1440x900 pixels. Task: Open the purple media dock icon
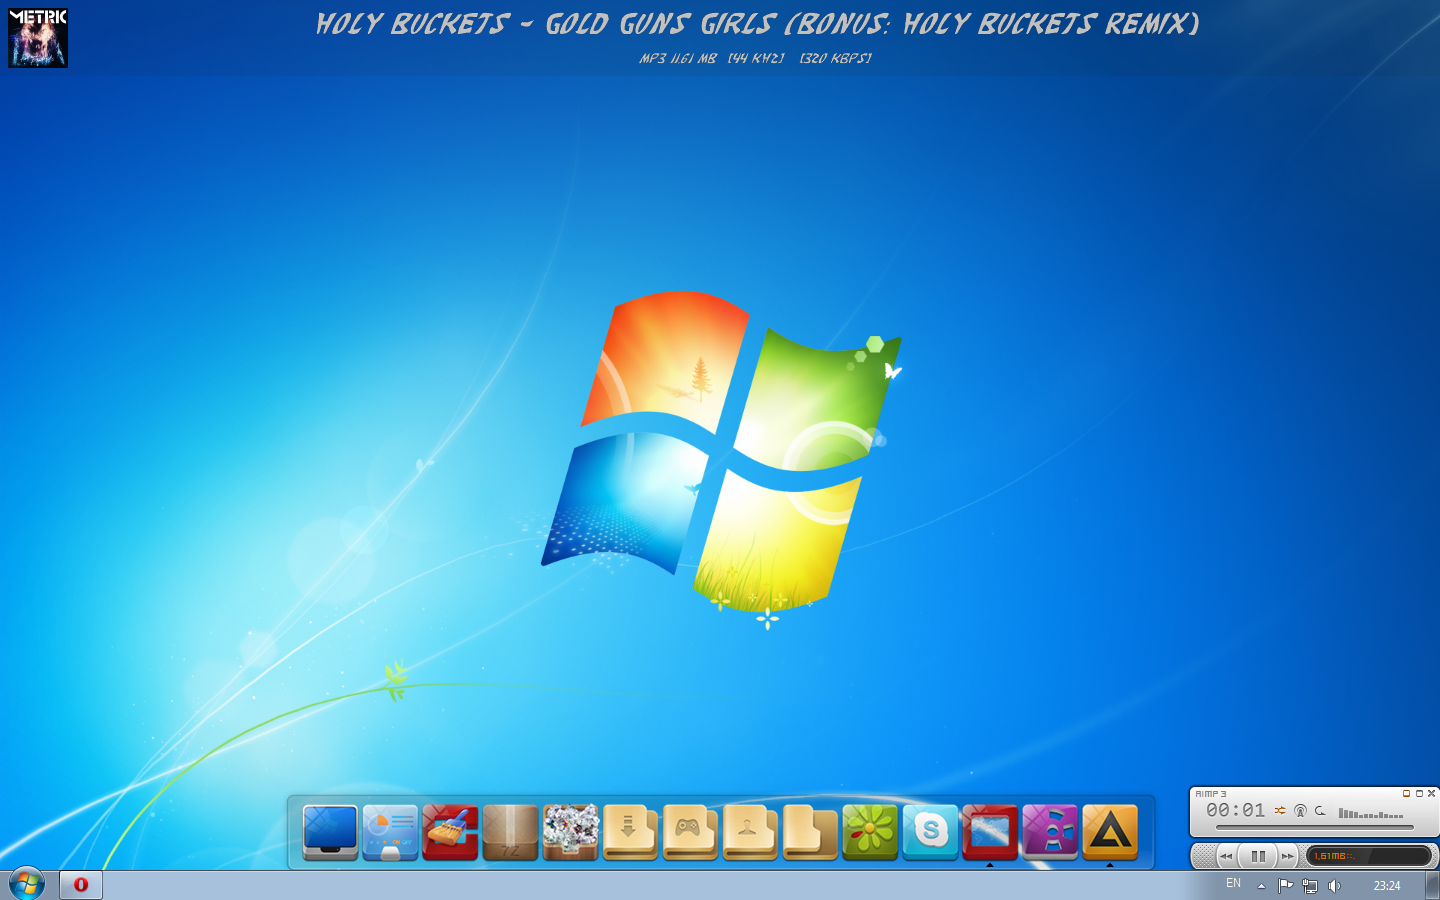tap(1050, 832)
